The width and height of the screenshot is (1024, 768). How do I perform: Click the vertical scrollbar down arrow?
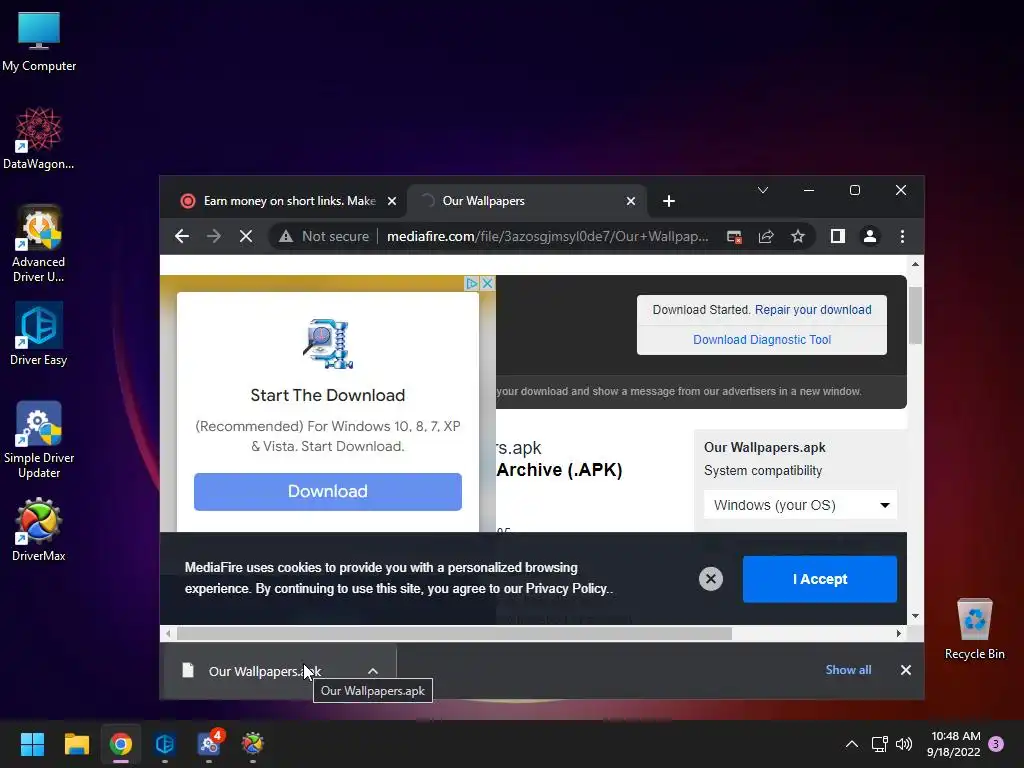pos(915,616)
